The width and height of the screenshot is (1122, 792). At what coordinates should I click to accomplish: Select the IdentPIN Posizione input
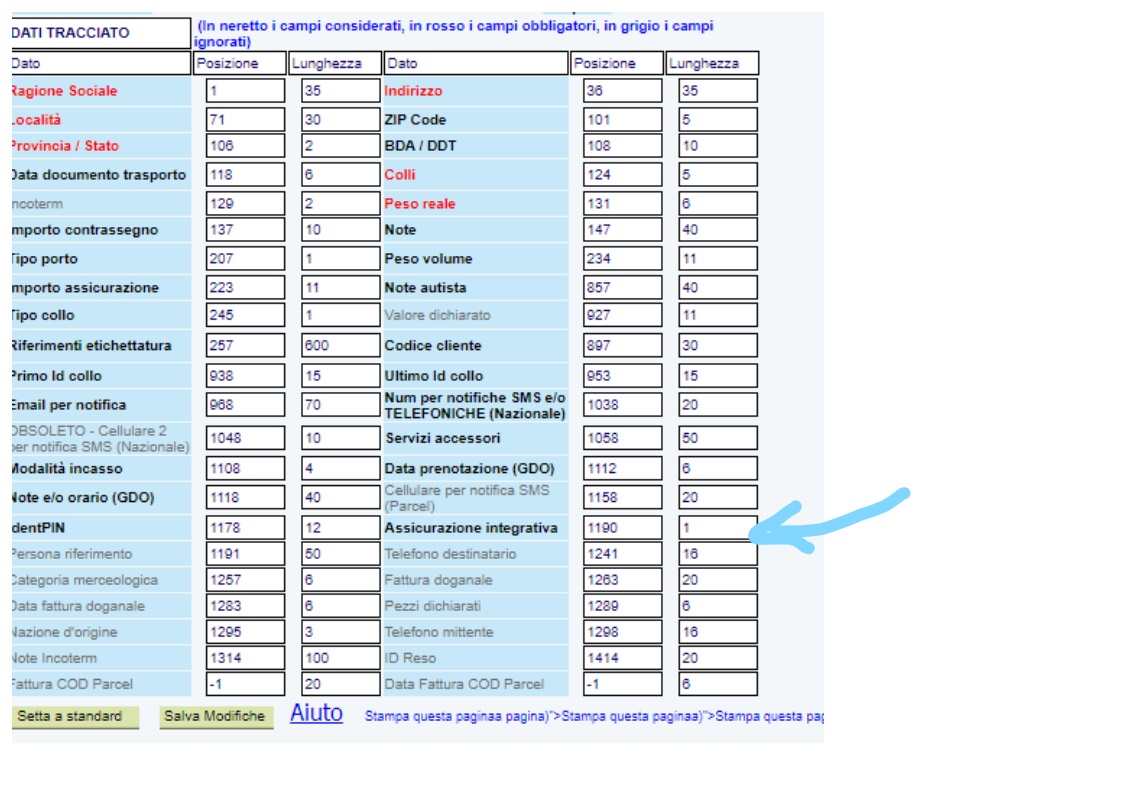click(245, 528)
